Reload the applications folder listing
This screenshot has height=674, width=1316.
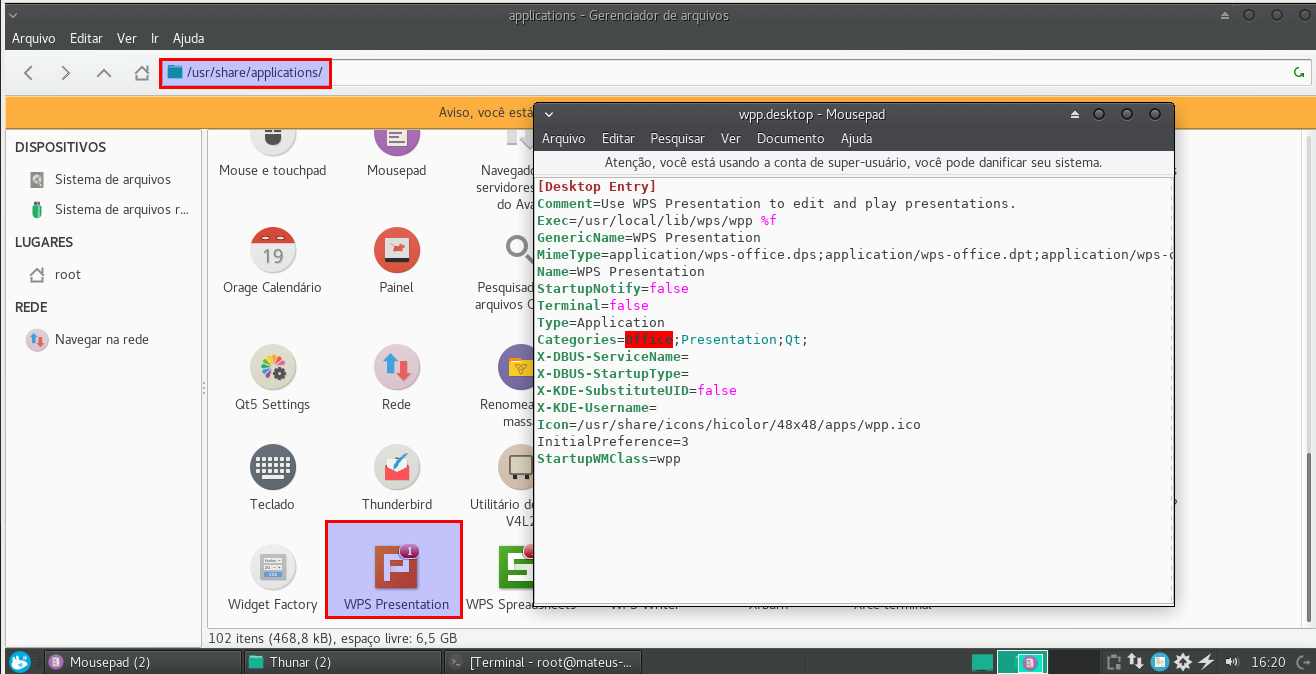pos(1298,73)
